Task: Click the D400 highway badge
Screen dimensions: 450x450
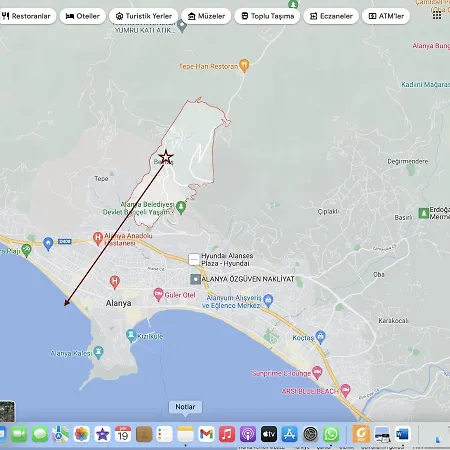Action: [65, 241]
